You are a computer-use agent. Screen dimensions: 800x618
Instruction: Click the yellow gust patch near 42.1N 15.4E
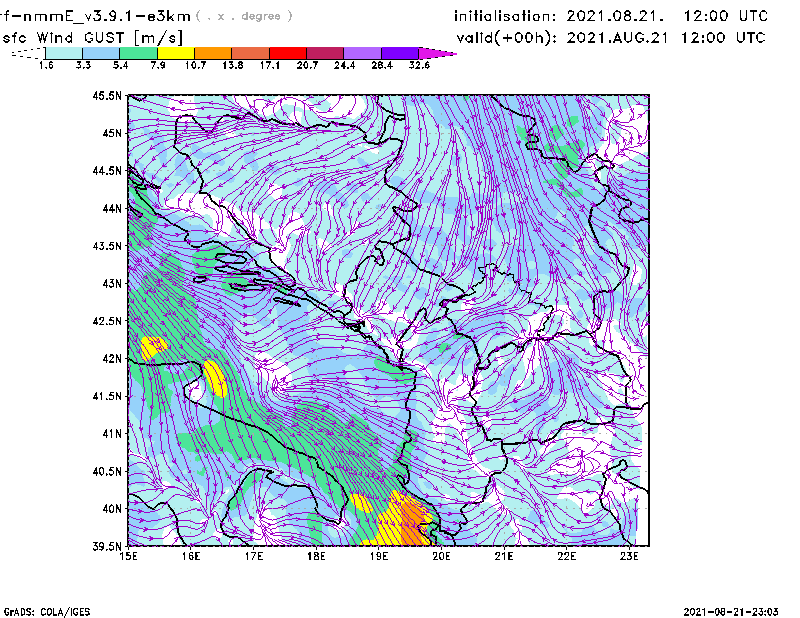153,348
